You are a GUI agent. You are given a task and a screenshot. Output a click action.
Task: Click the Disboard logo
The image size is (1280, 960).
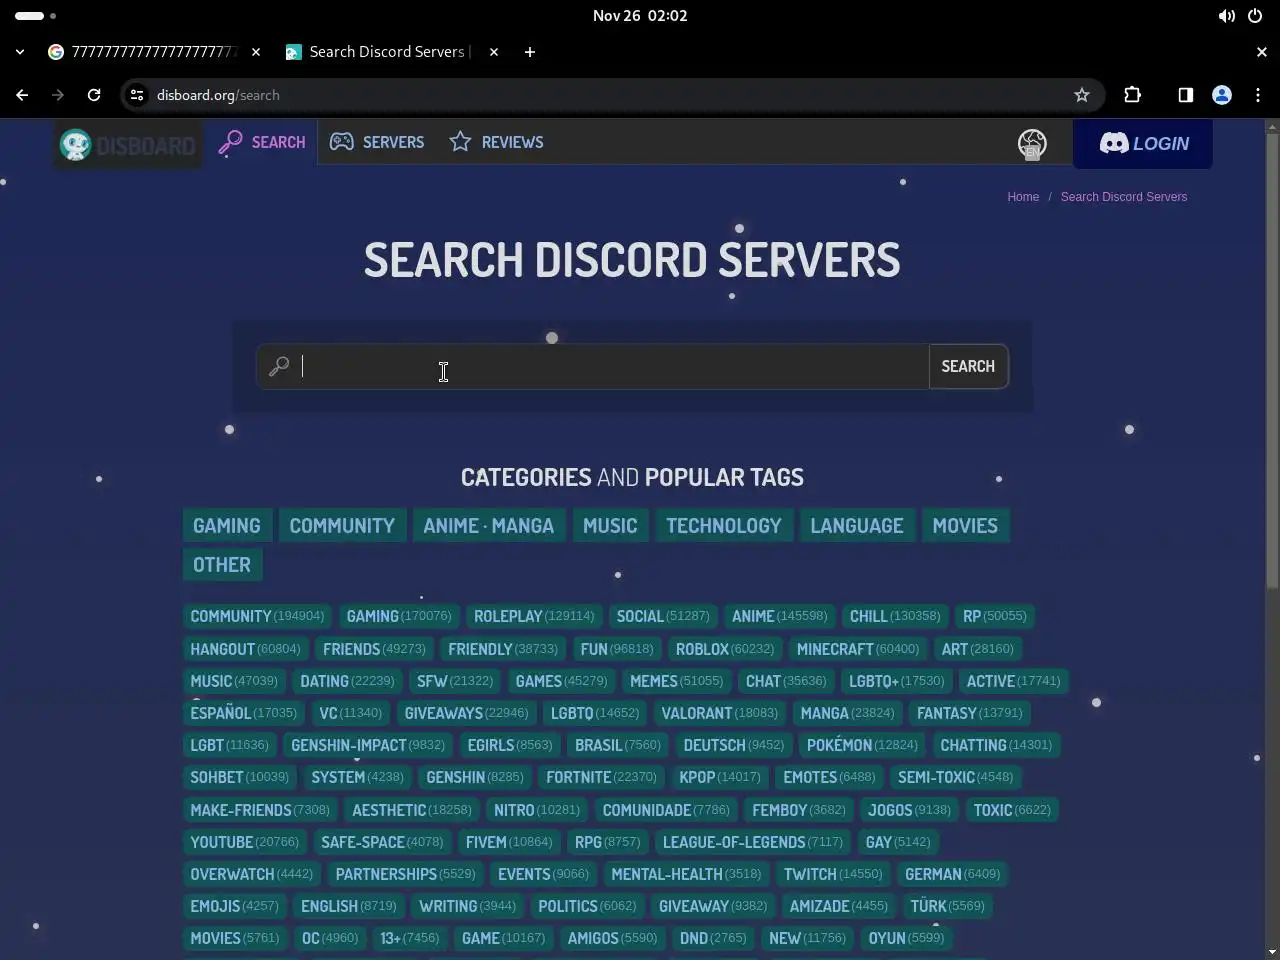click(127, 145)
